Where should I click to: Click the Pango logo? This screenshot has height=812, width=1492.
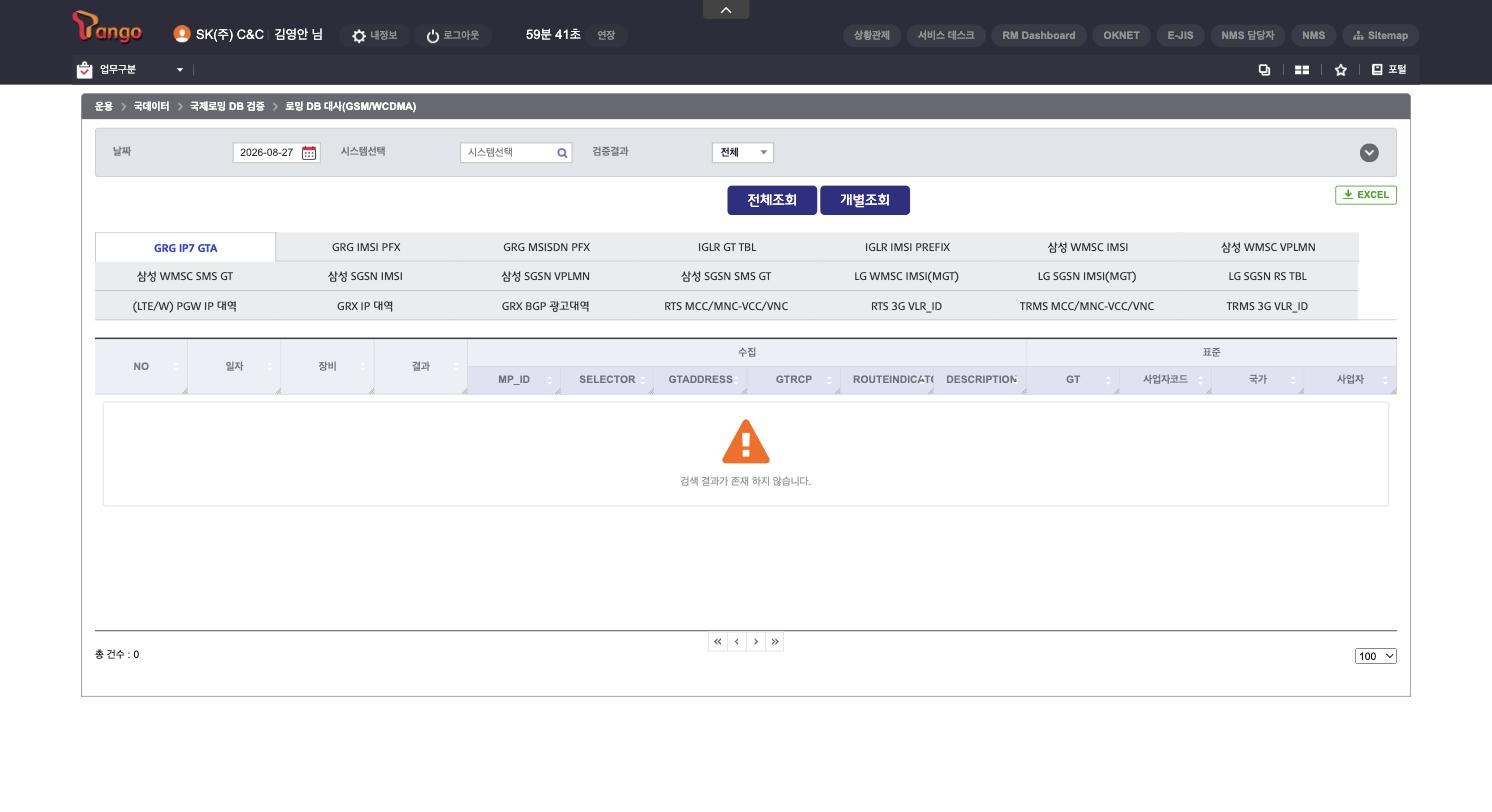[x=108, y=28]
